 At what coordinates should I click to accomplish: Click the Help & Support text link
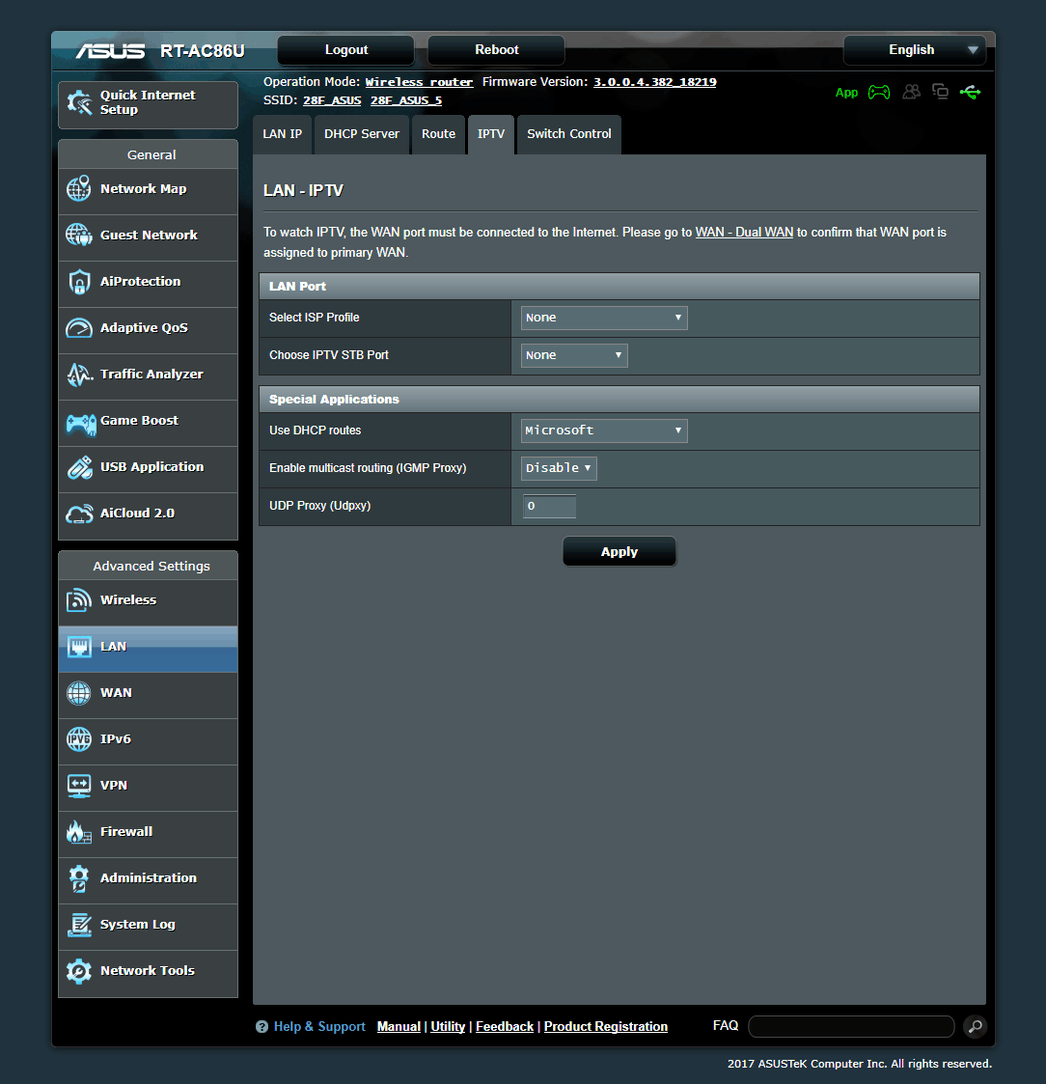[x=319, y=1027]
